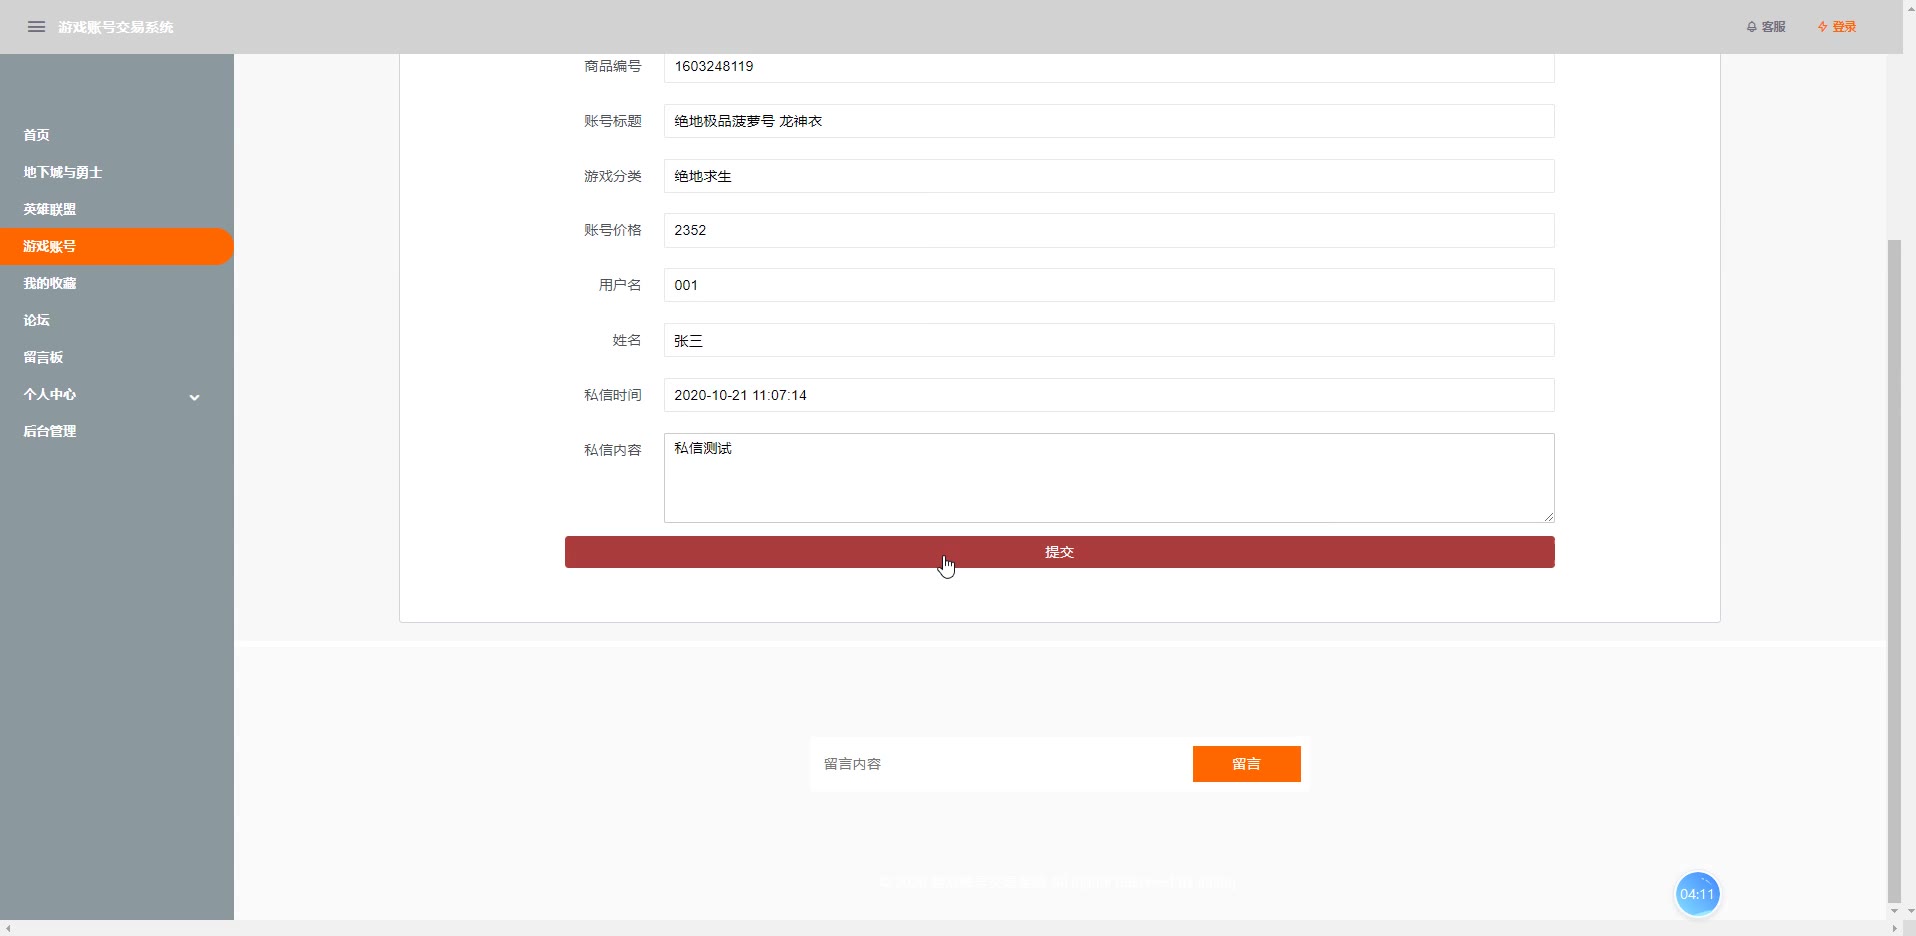The width and height of the screenshot is (1916, 936).
Task: Click the 账号价格 field label
Action: [x=613, y=230]
